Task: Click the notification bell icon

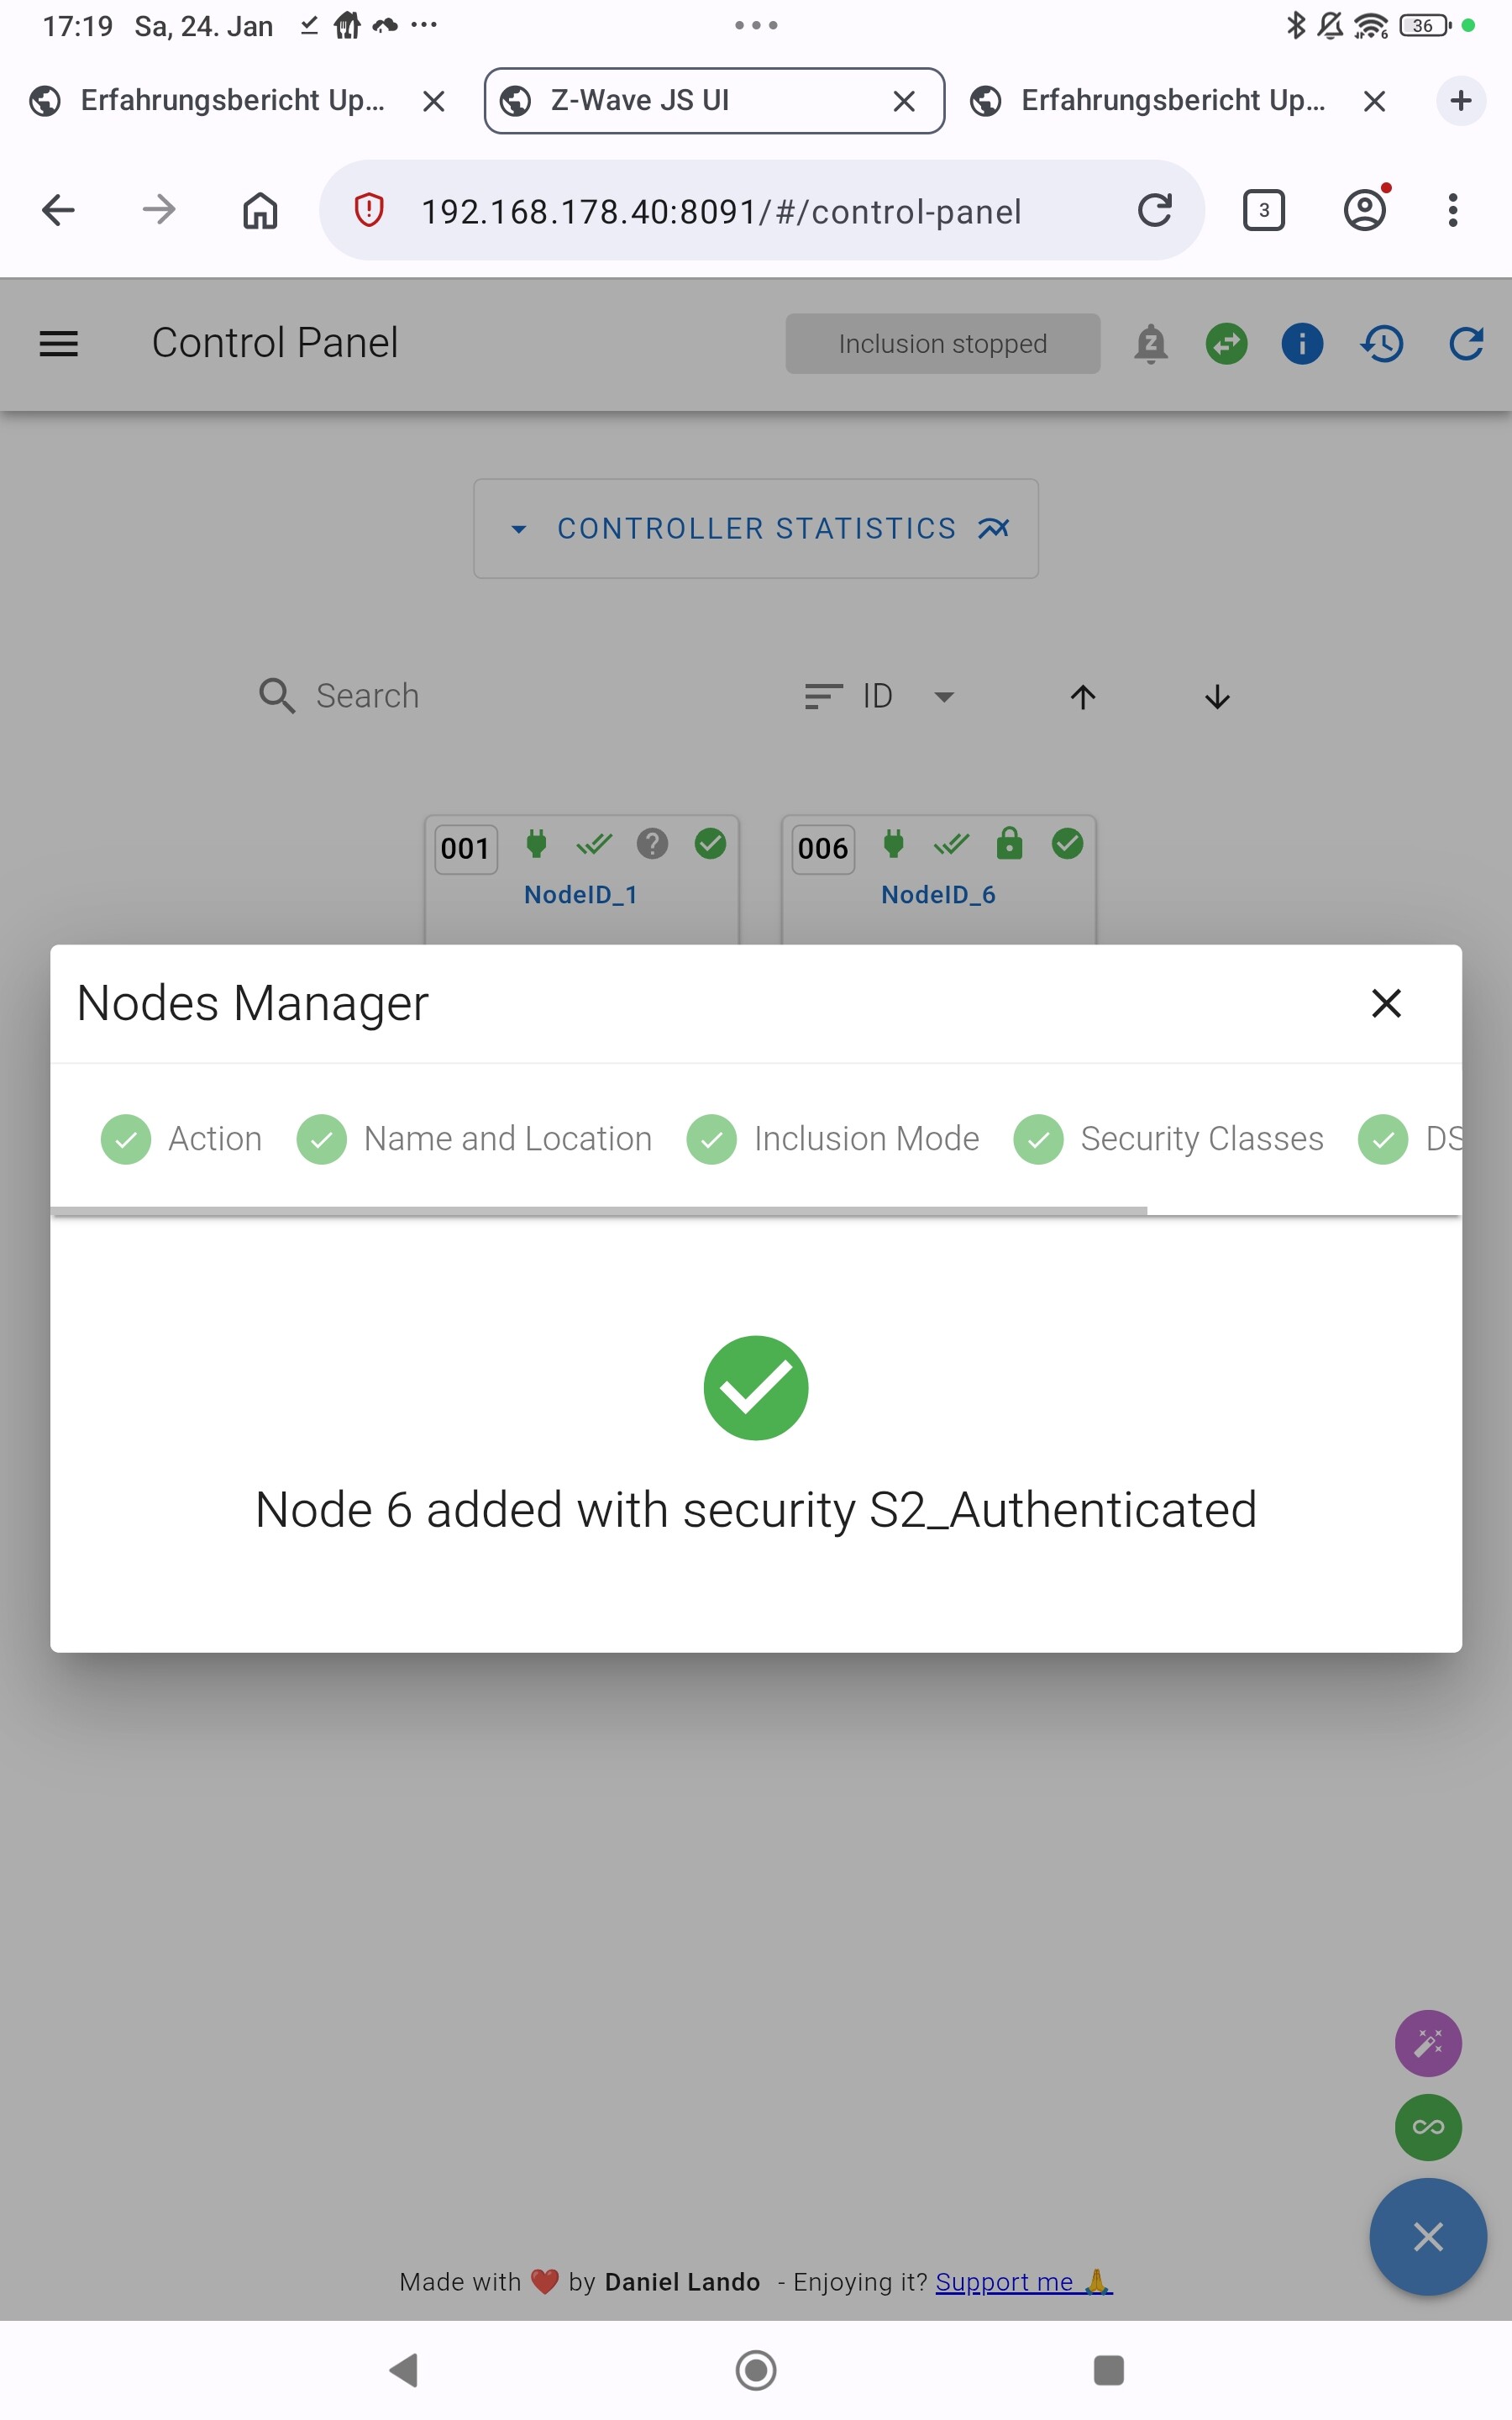Action: click(1150, 344)
